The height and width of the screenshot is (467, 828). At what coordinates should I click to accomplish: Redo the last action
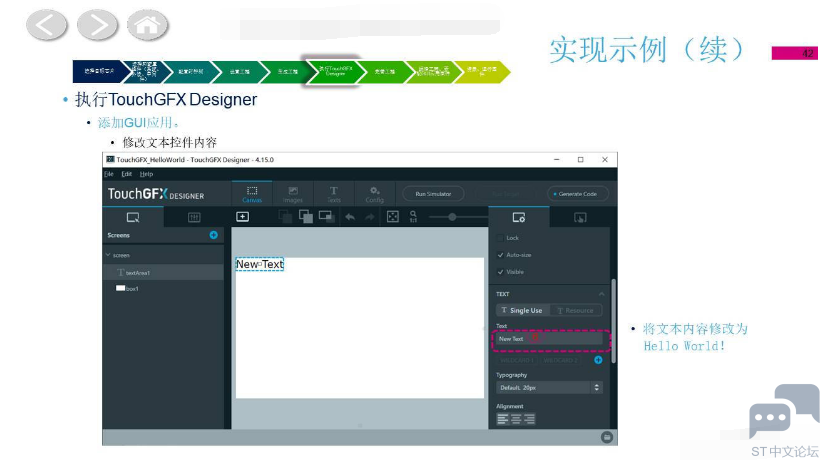[x=370, y=217]
